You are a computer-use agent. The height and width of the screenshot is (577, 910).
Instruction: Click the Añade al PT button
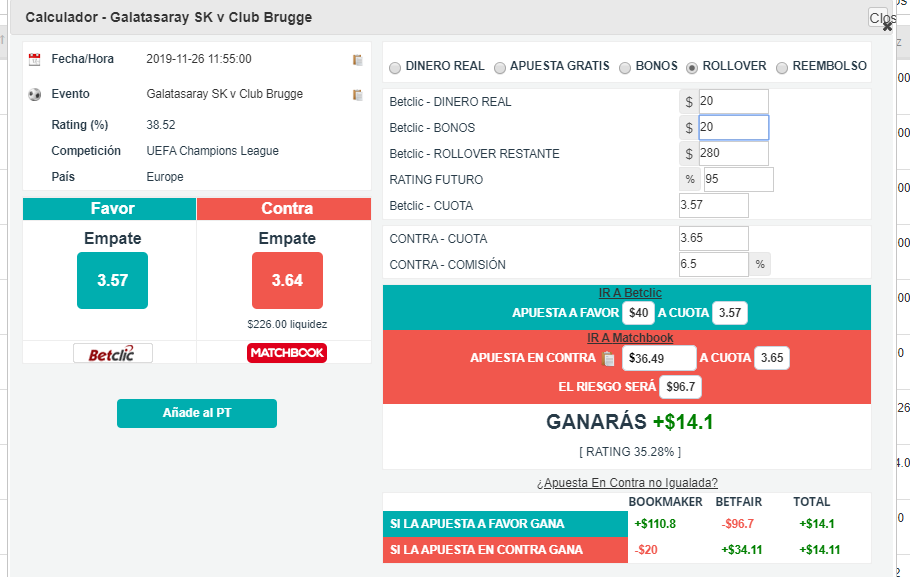[197, 413]
